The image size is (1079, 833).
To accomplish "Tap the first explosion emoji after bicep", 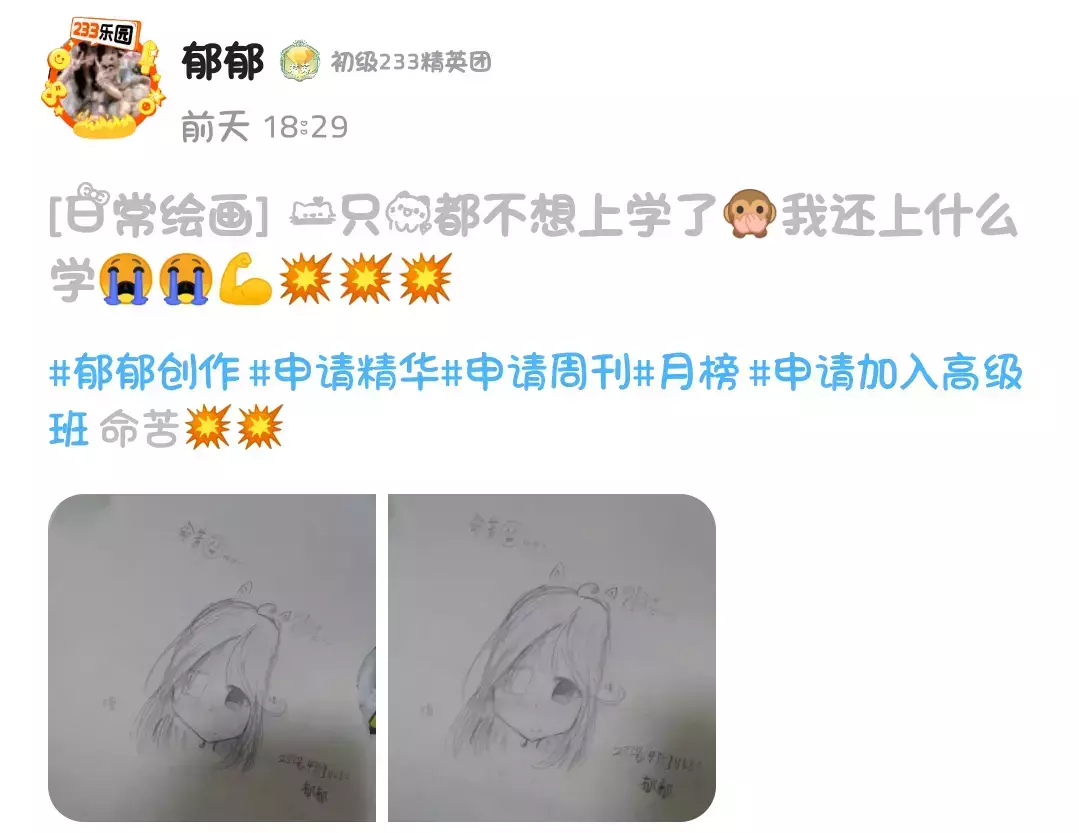I will pyautogui.click(x=305, y=279).
